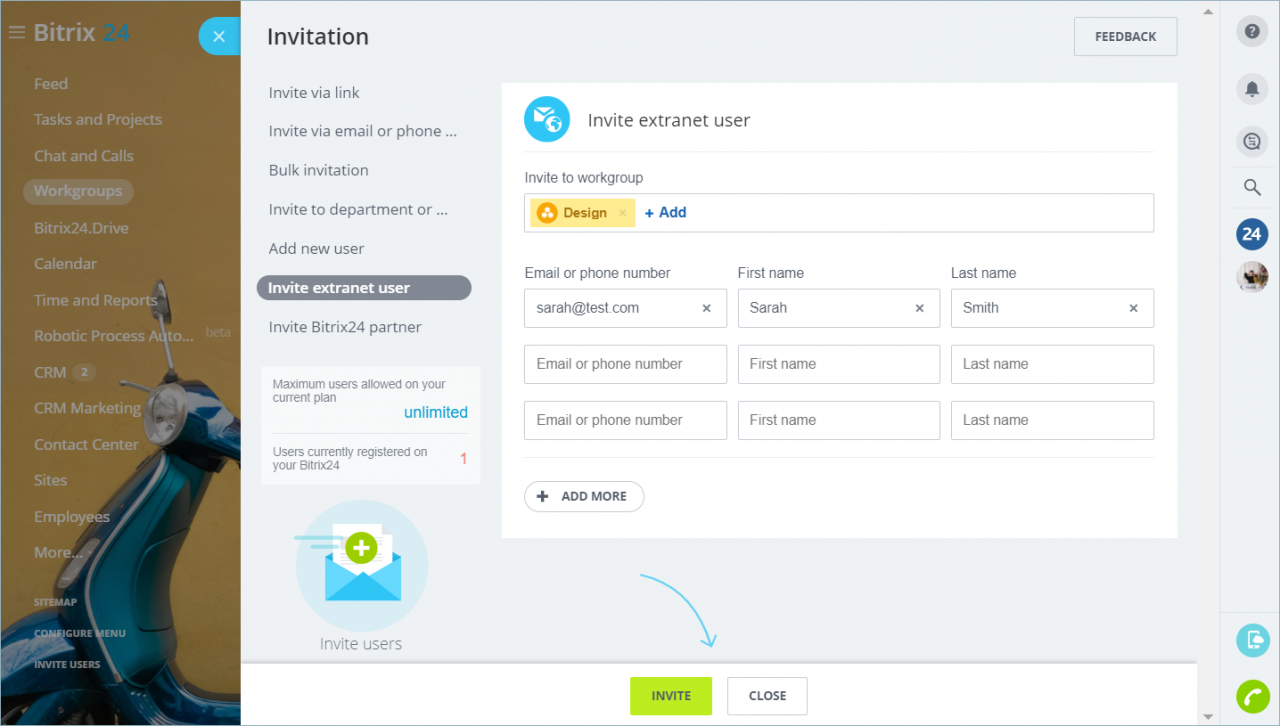
Task: Select Invite extranet user menu item
Action: coord(364,288)
